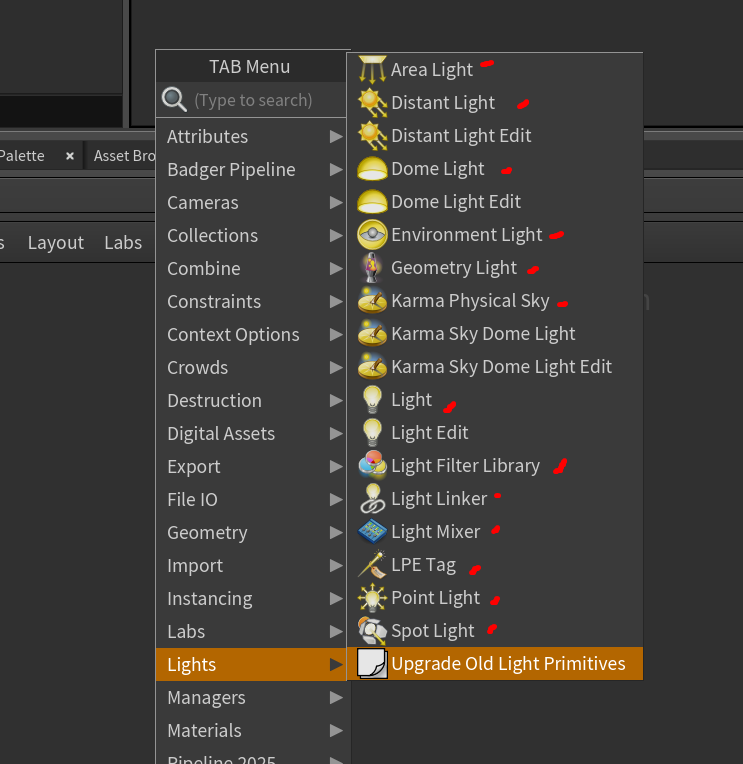Open the Labs menu in menu bar

tap(123, 243)
